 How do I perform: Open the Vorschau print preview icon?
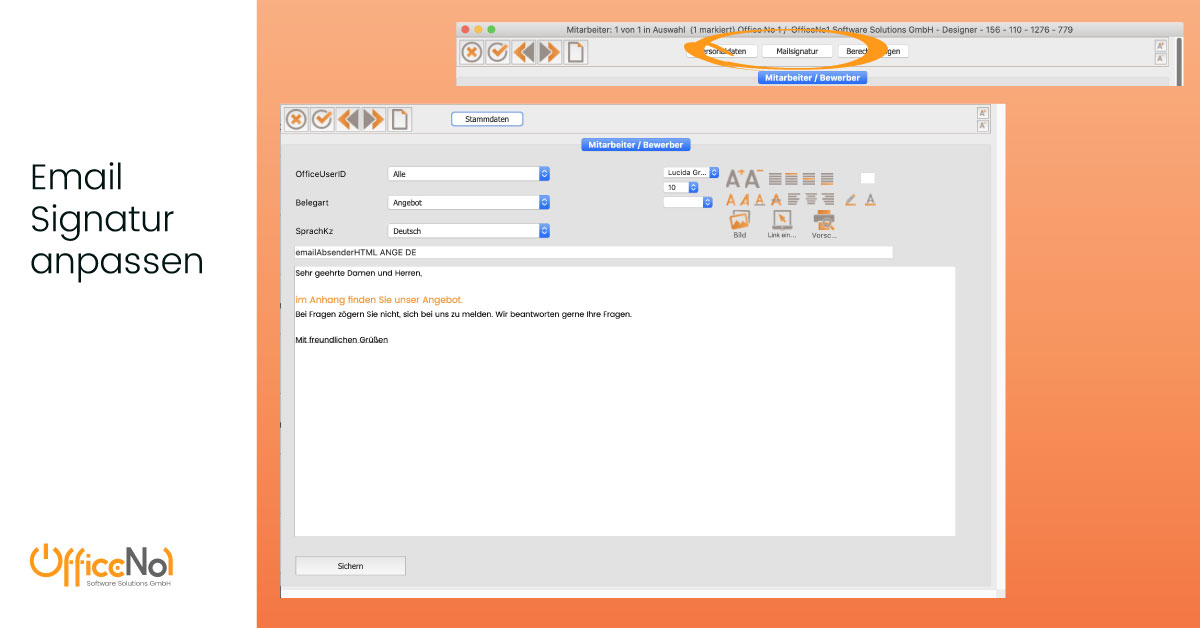pos(824,221)
